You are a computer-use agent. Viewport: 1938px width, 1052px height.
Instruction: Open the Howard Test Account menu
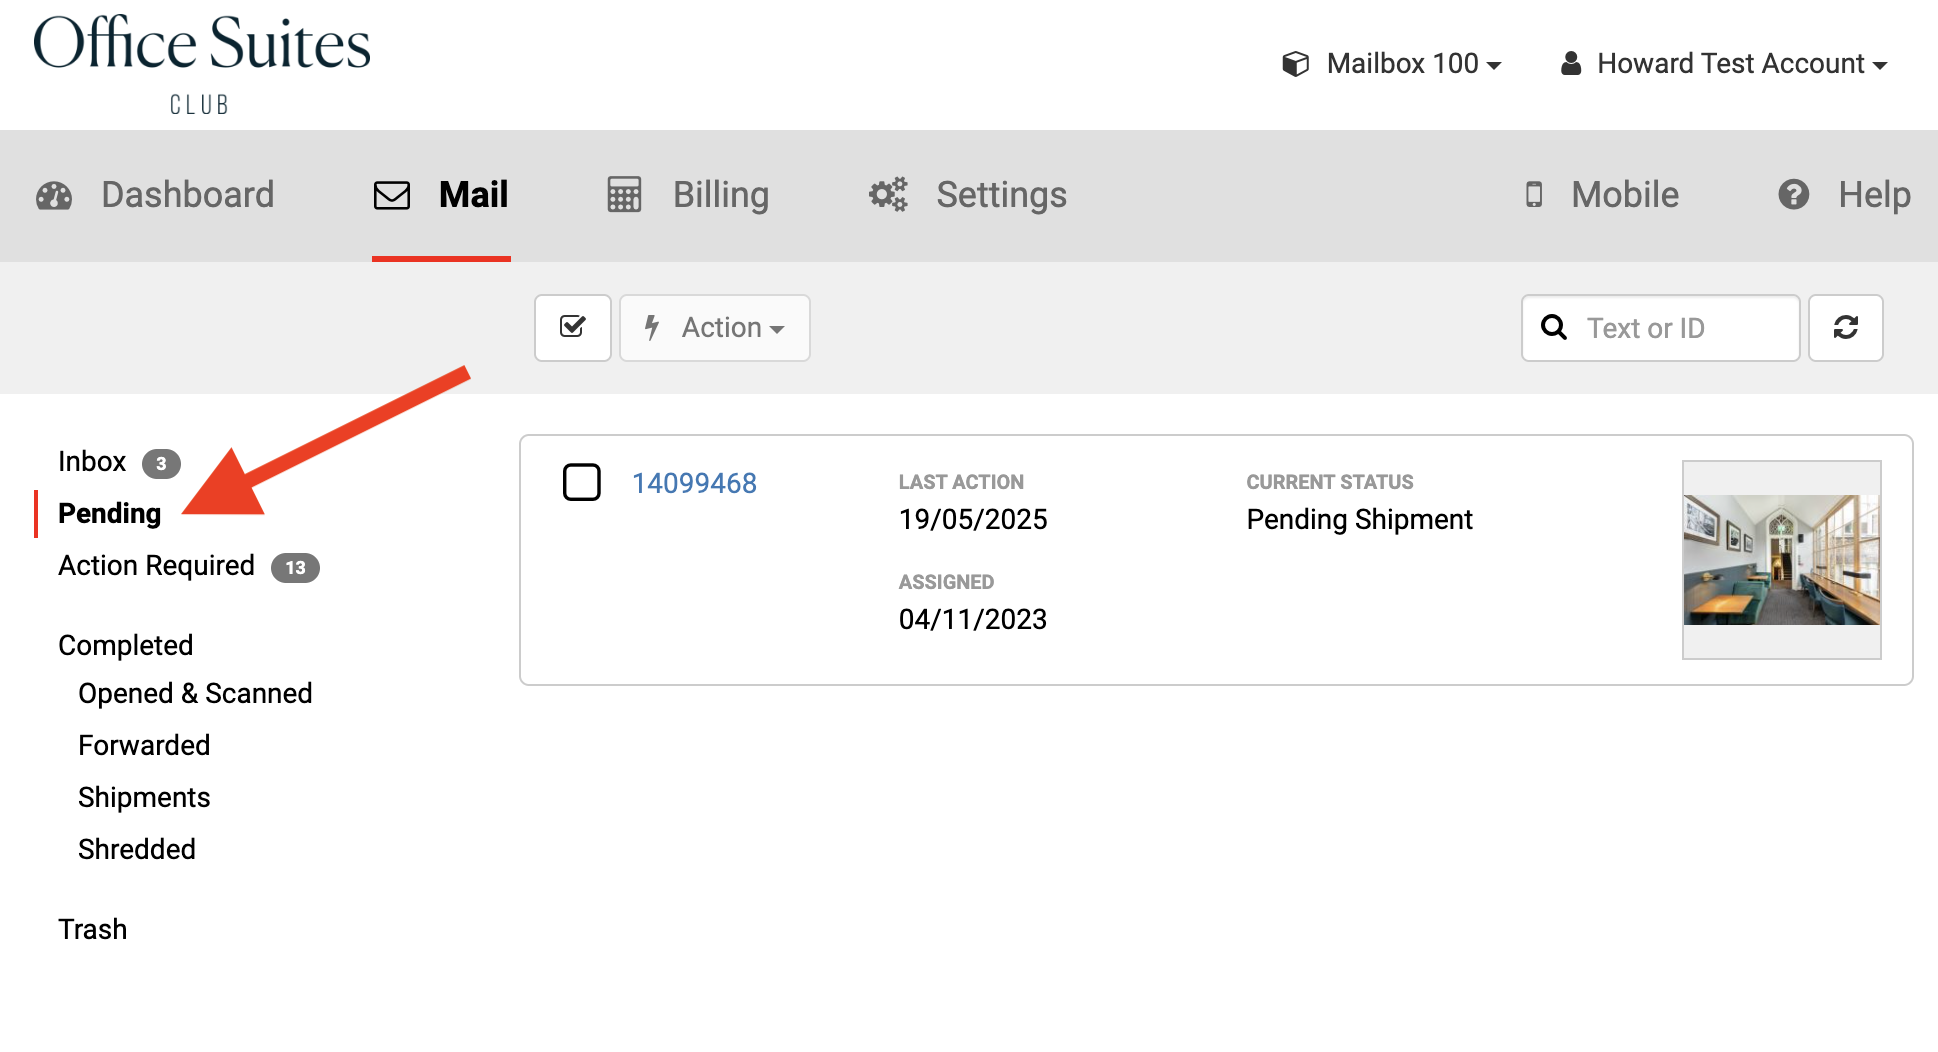(1724, 64)
